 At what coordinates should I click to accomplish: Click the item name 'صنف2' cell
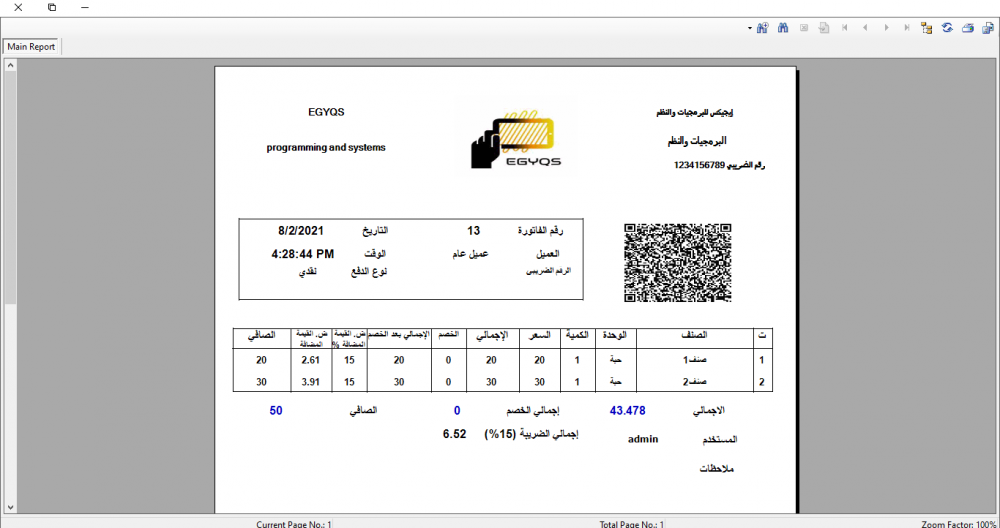pyautogui.click(x=695, y=383)
